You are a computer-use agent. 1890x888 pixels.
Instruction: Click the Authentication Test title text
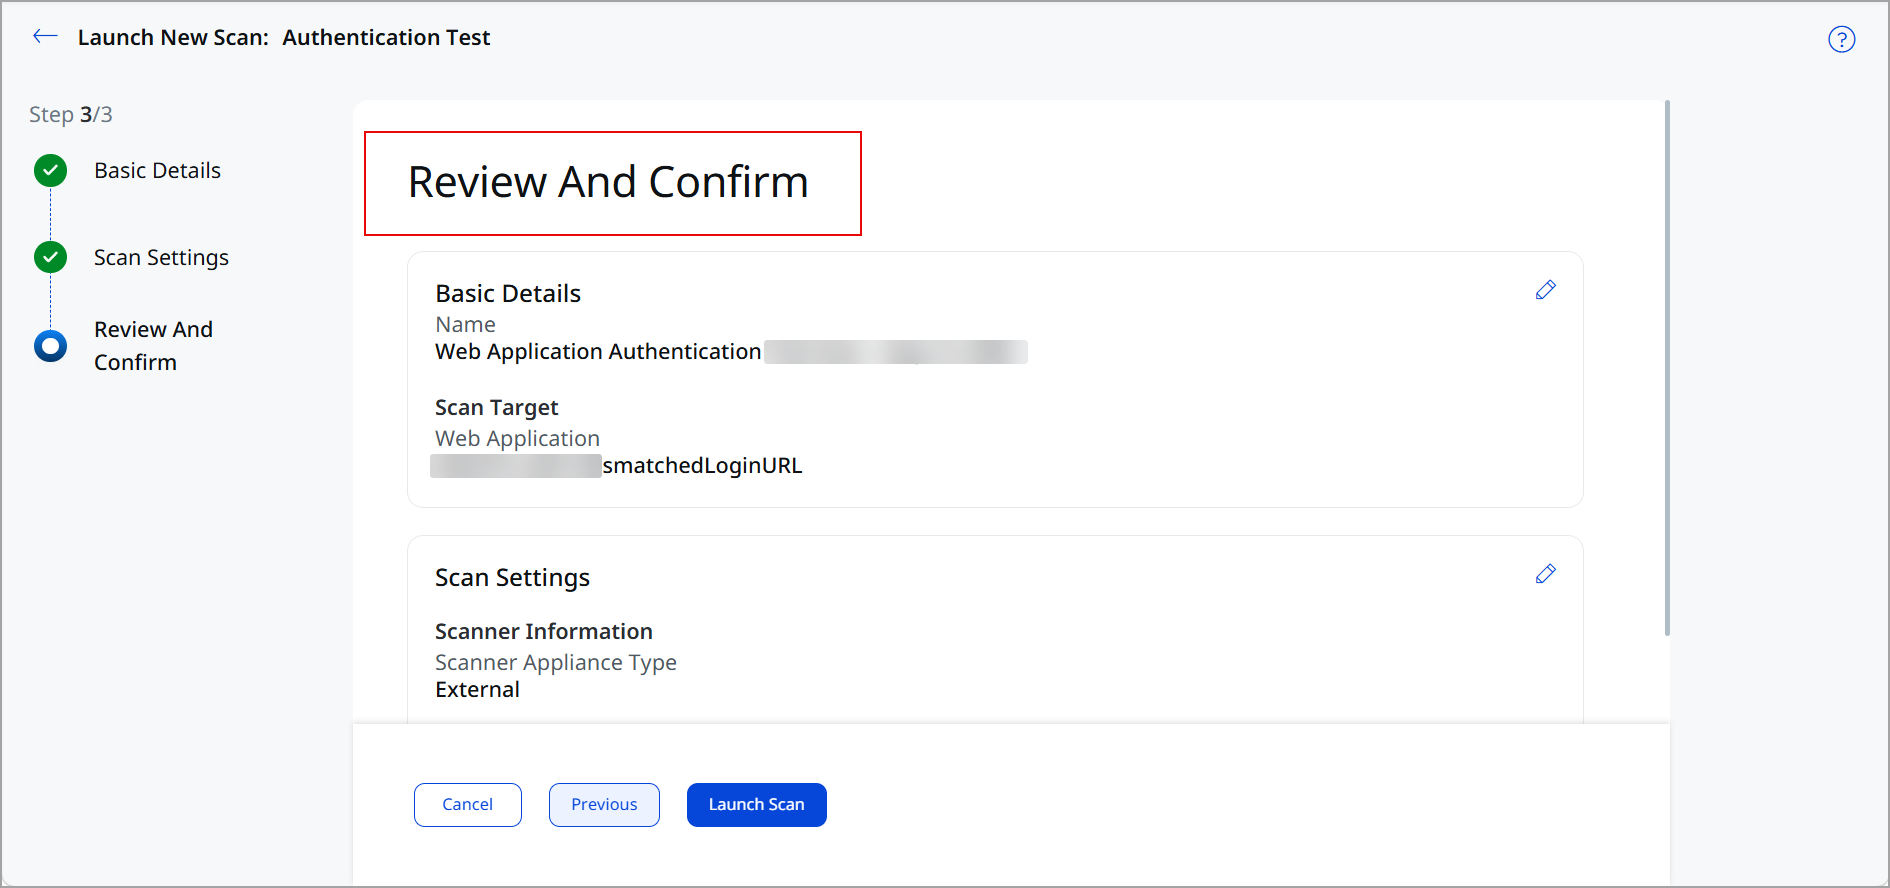[x=386, y=38]
